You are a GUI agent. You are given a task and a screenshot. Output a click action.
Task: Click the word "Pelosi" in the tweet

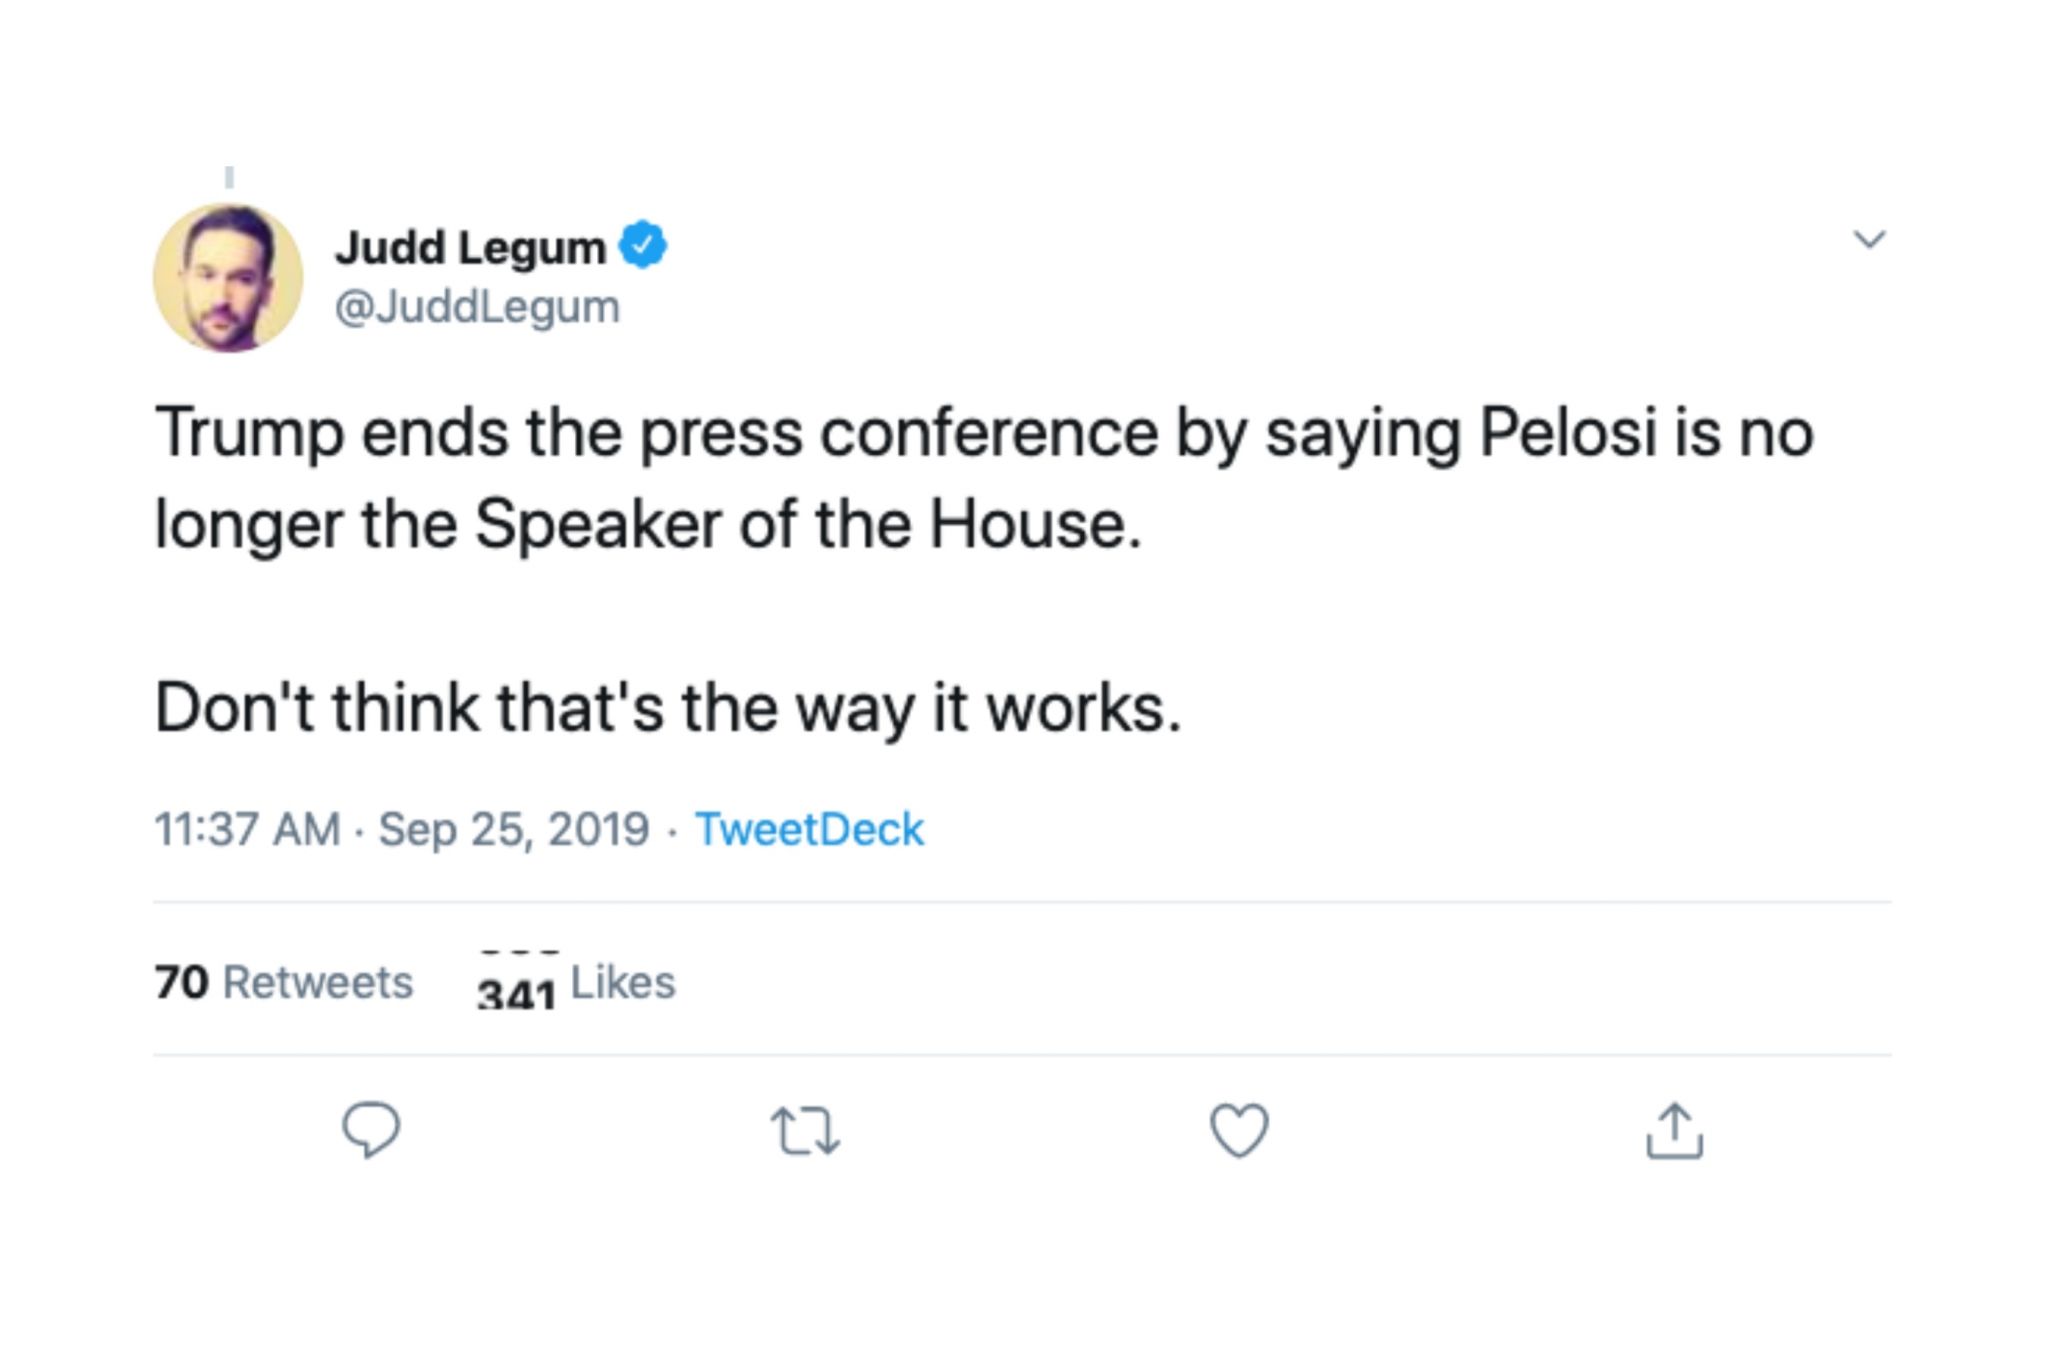(1568, 433)
